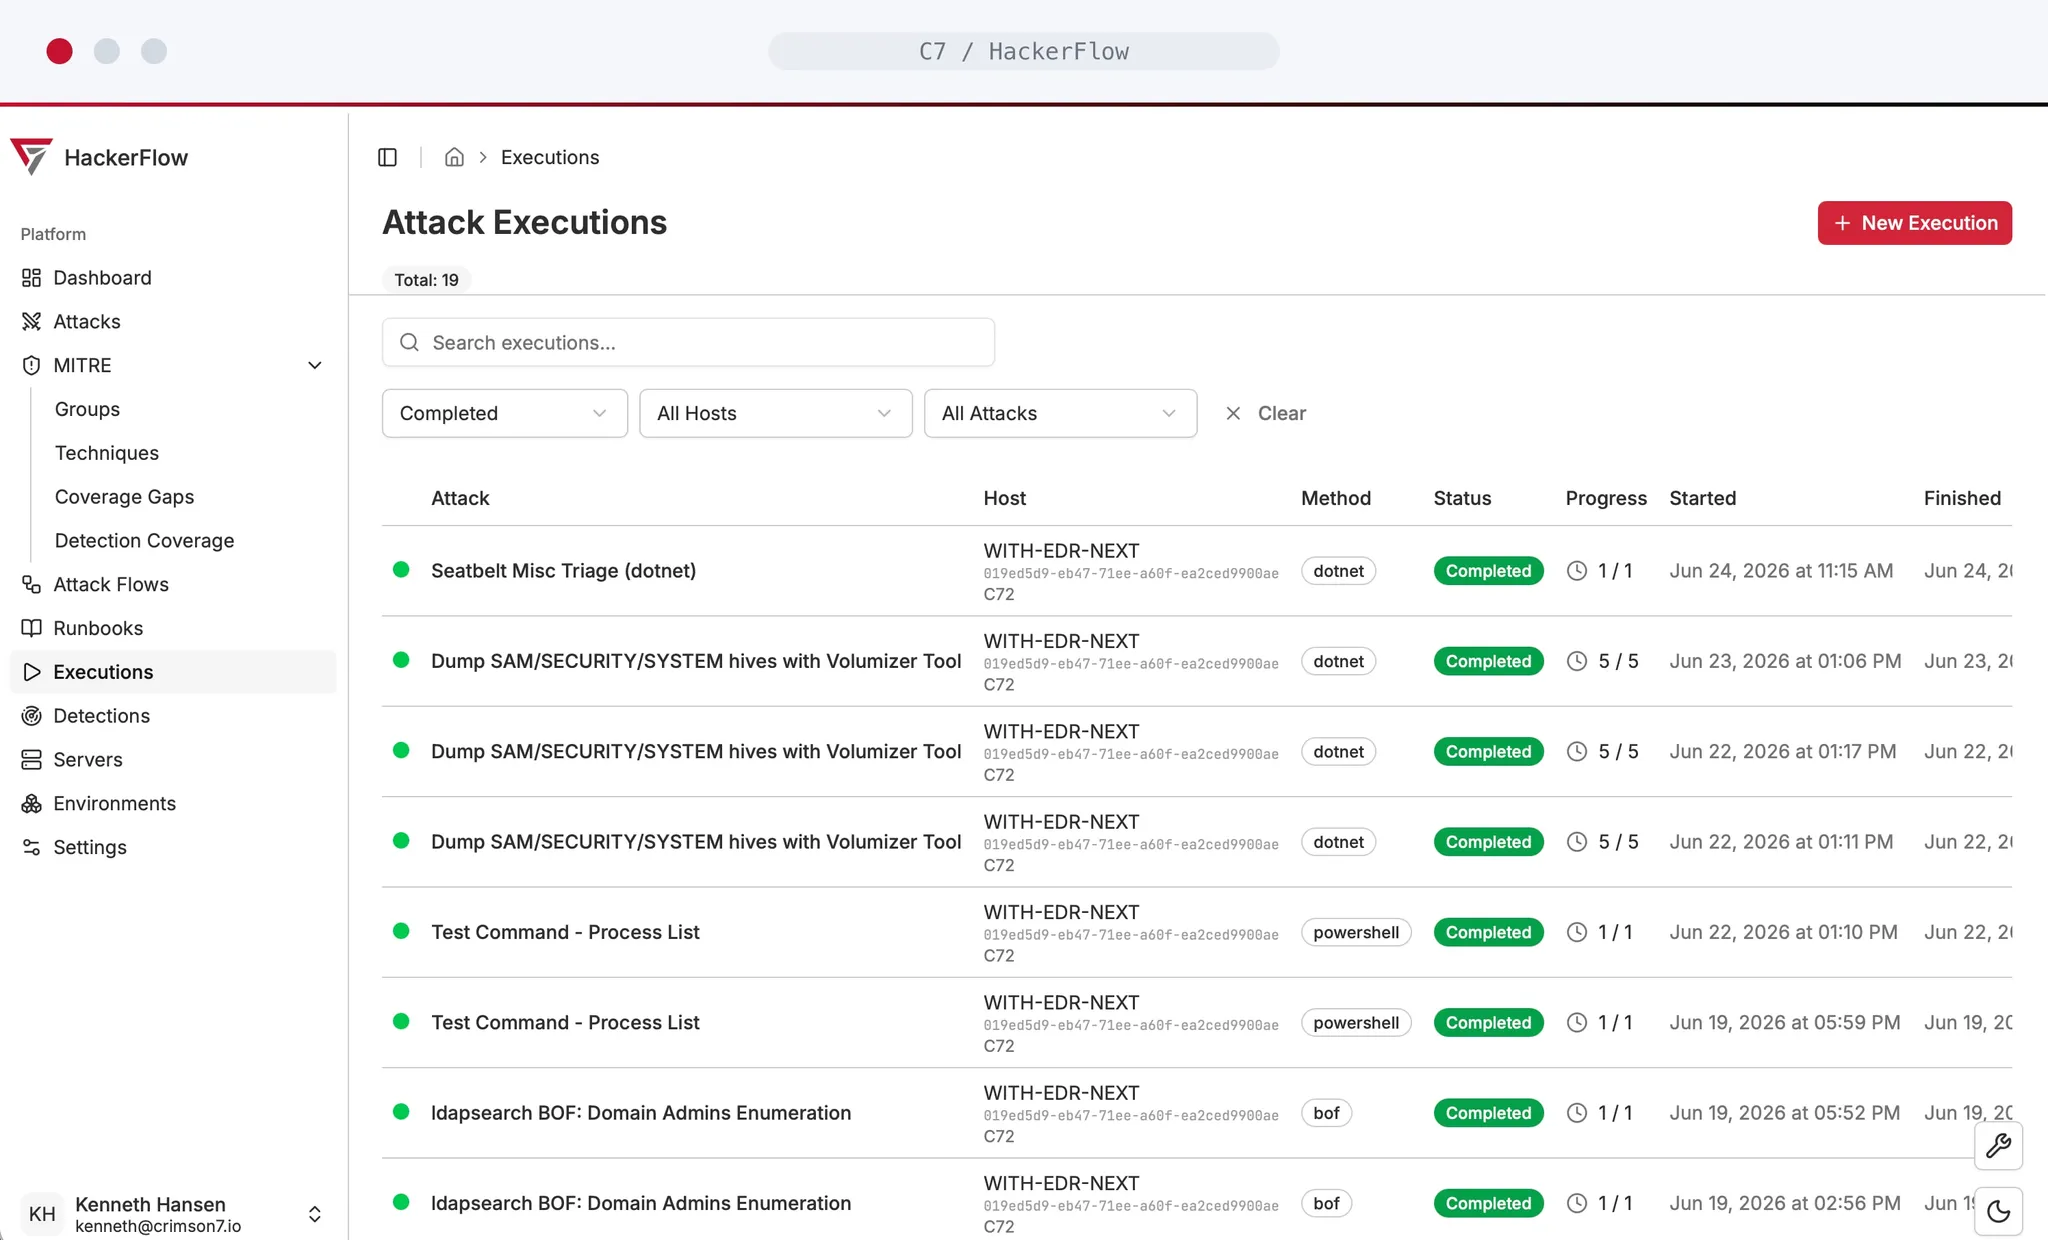2048x1240 pixels.
Task: Click the C7 / HackerFlow address bar
Action: 1023,51
